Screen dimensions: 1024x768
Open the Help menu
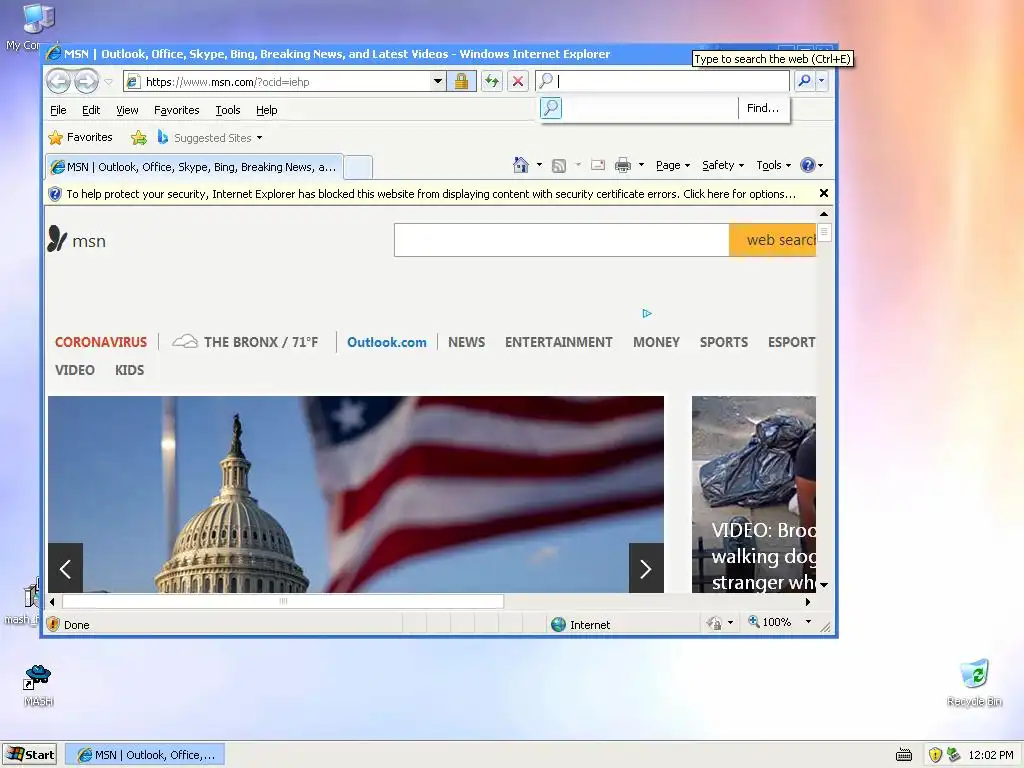tap(266, 110)
